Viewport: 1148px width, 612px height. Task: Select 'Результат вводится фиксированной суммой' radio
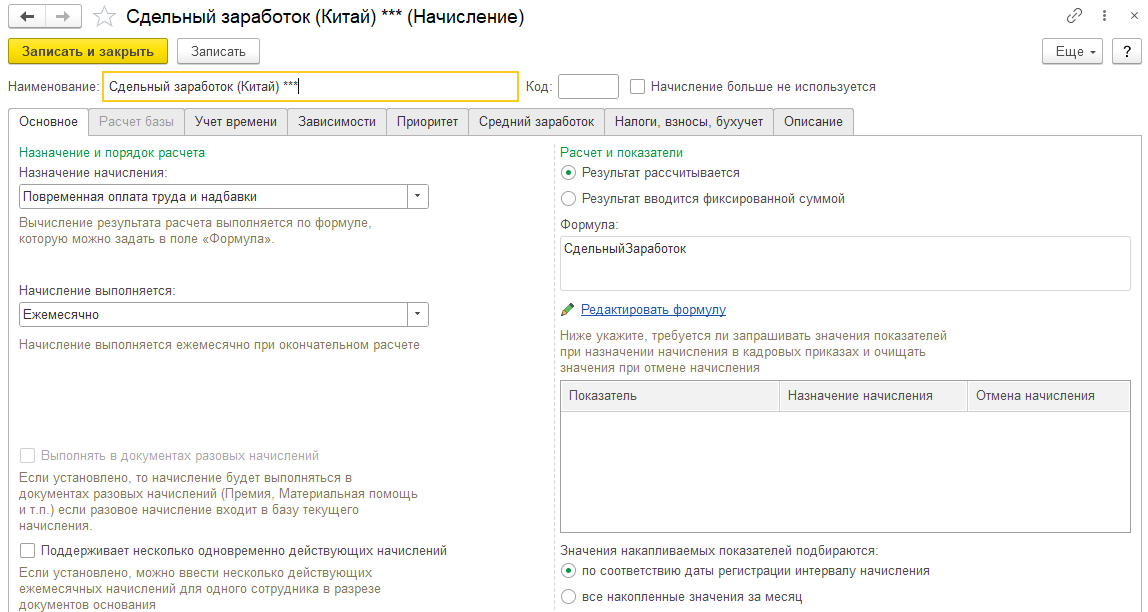tap(569, 198)
